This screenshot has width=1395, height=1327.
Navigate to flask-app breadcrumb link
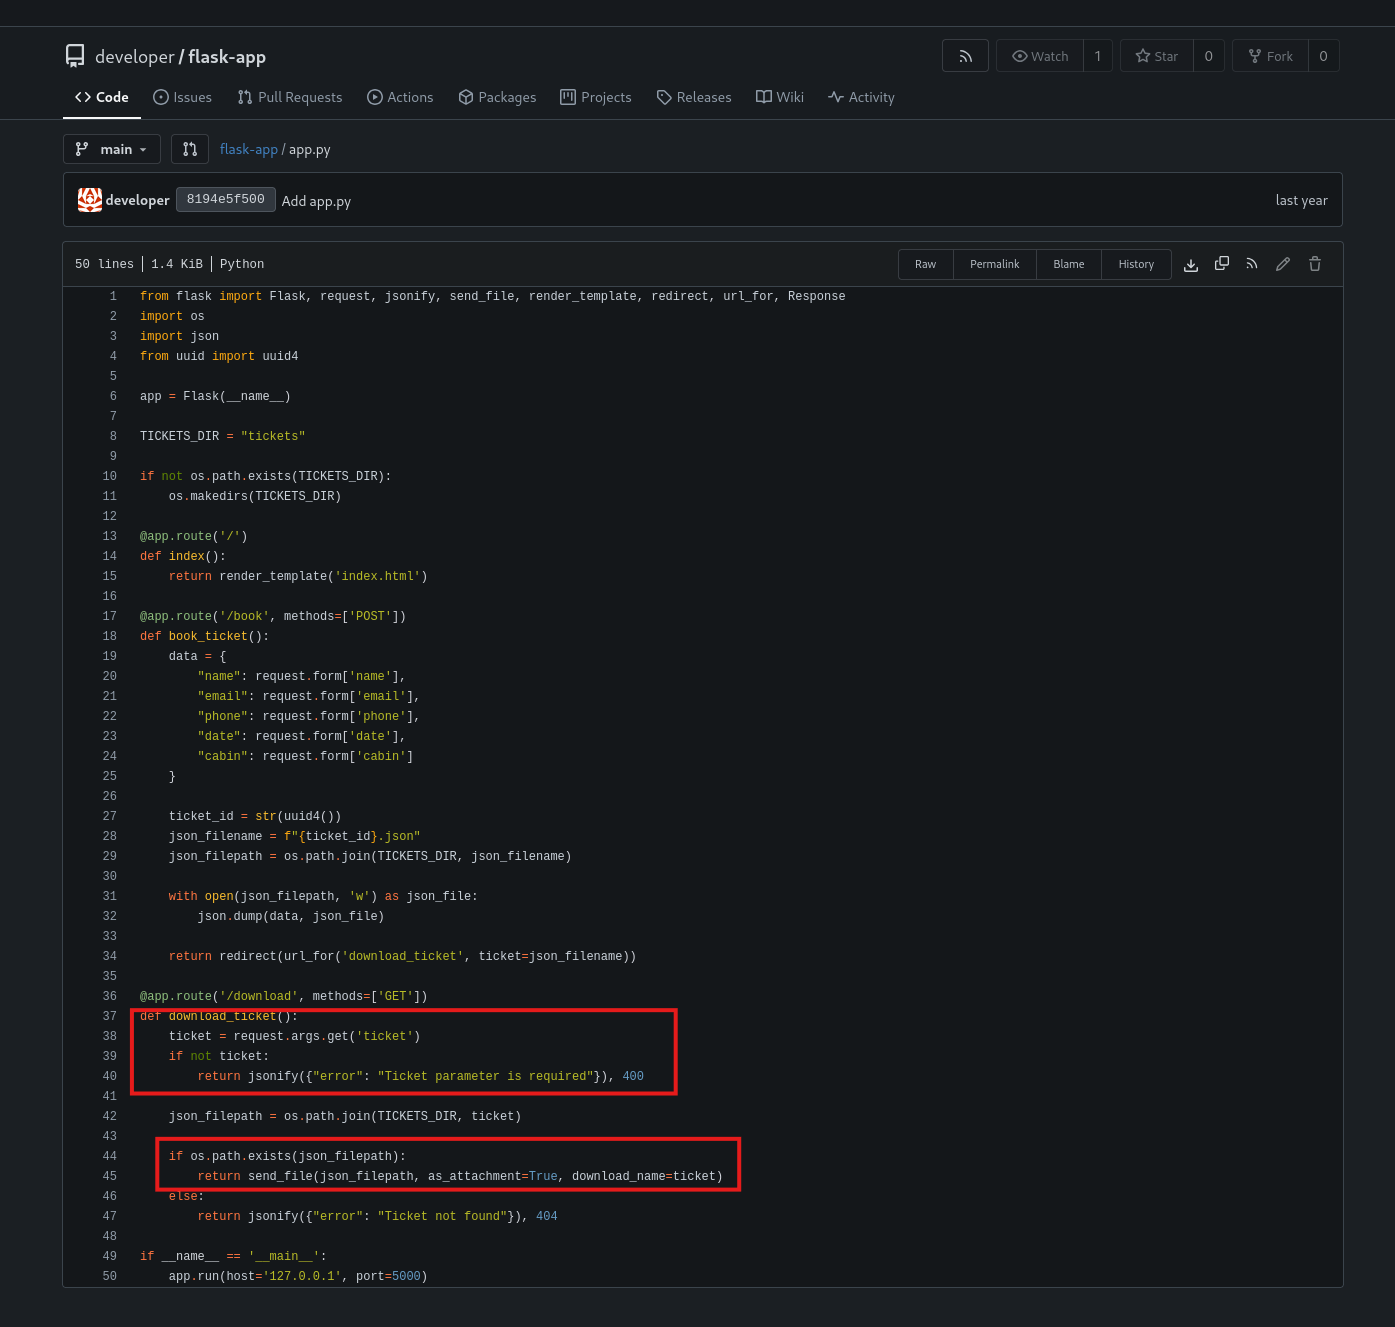pos(248,149)
